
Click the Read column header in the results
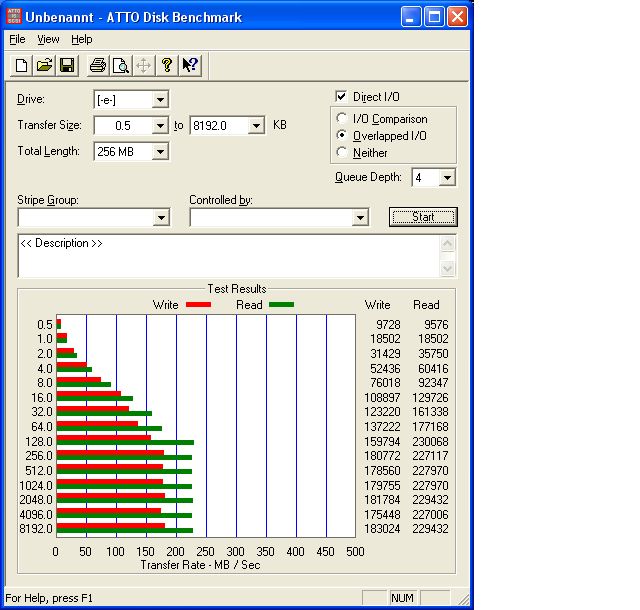click(x=426, y=305)
